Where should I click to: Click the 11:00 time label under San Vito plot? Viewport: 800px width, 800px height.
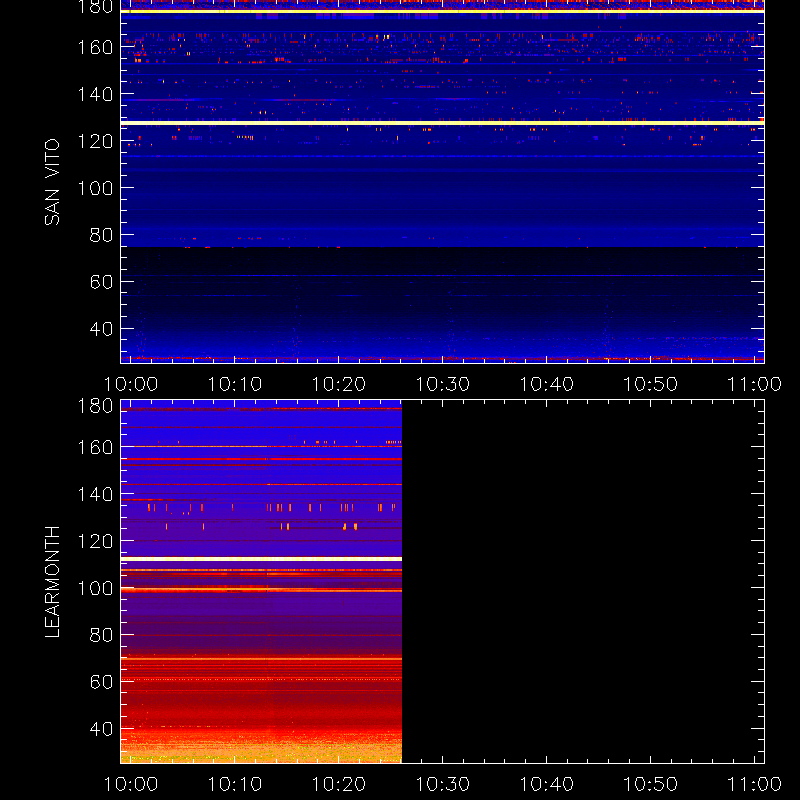point(755,384)
